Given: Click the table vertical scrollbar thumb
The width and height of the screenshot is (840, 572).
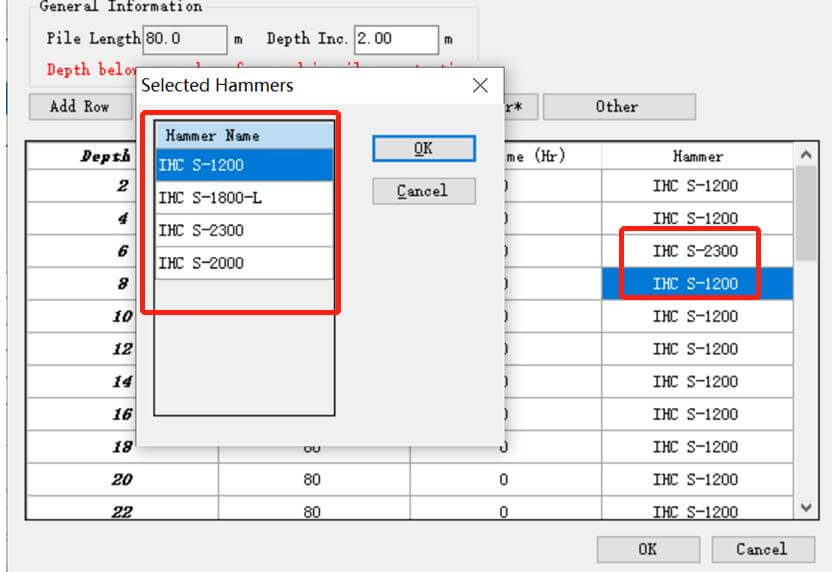Looking at the screenshot, I should click(806, 213).
